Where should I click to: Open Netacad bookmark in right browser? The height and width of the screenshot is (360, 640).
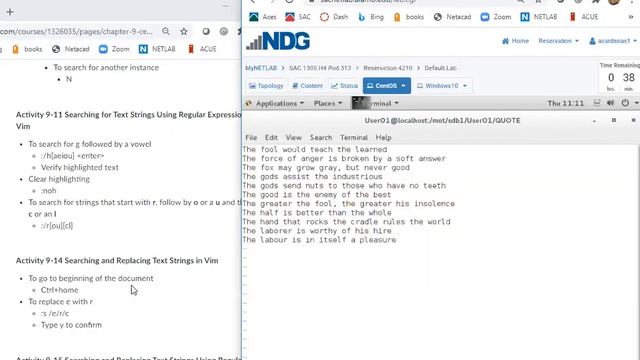pyautogui.click(x=452, y=17)
